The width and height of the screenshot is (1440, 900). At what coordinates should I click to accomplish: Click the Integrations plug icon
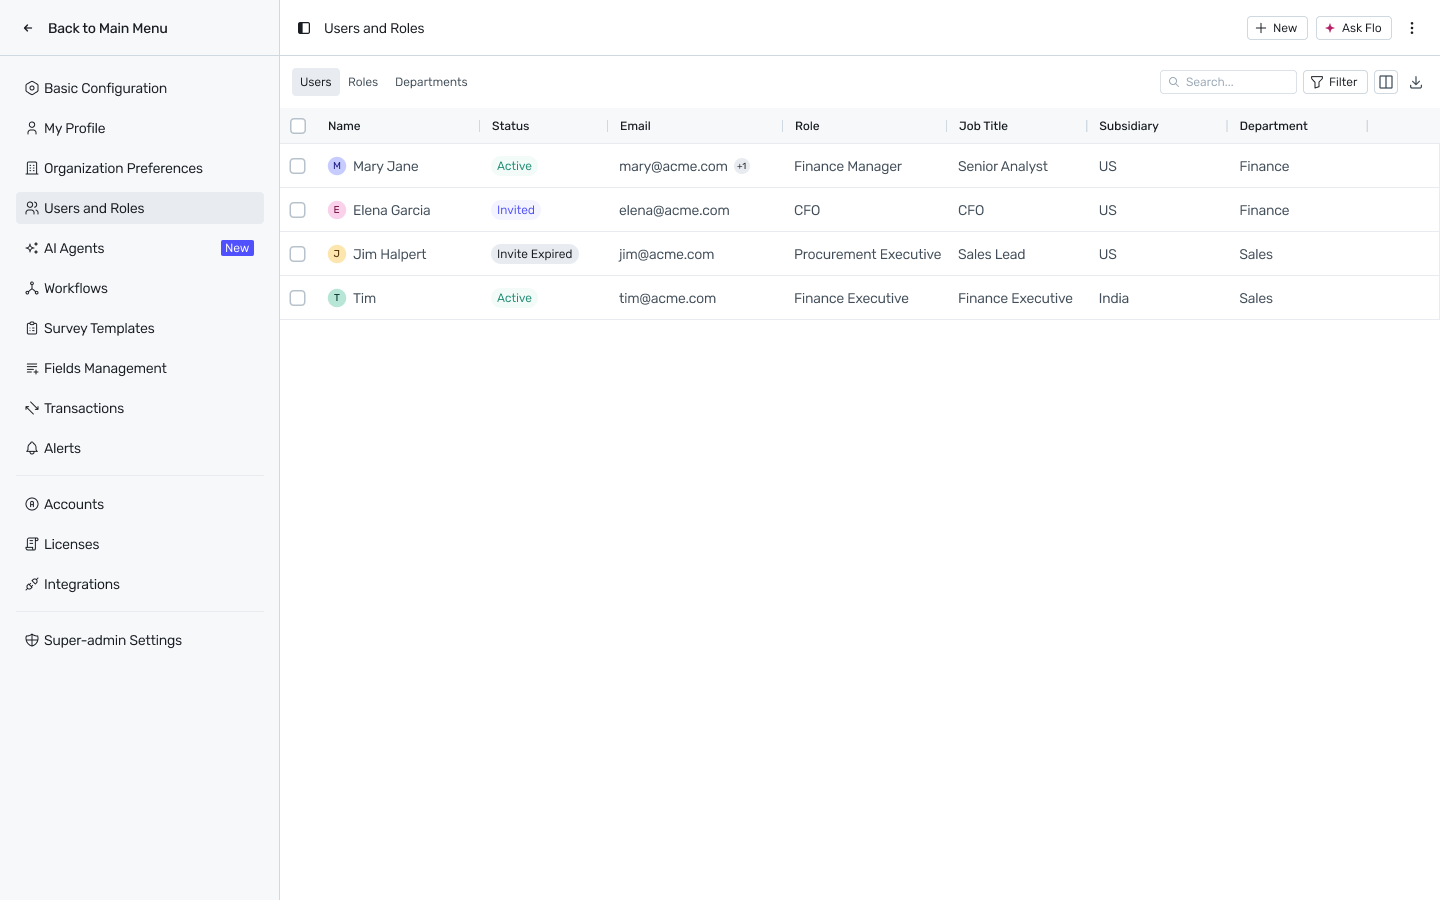(x=32, y=584)
